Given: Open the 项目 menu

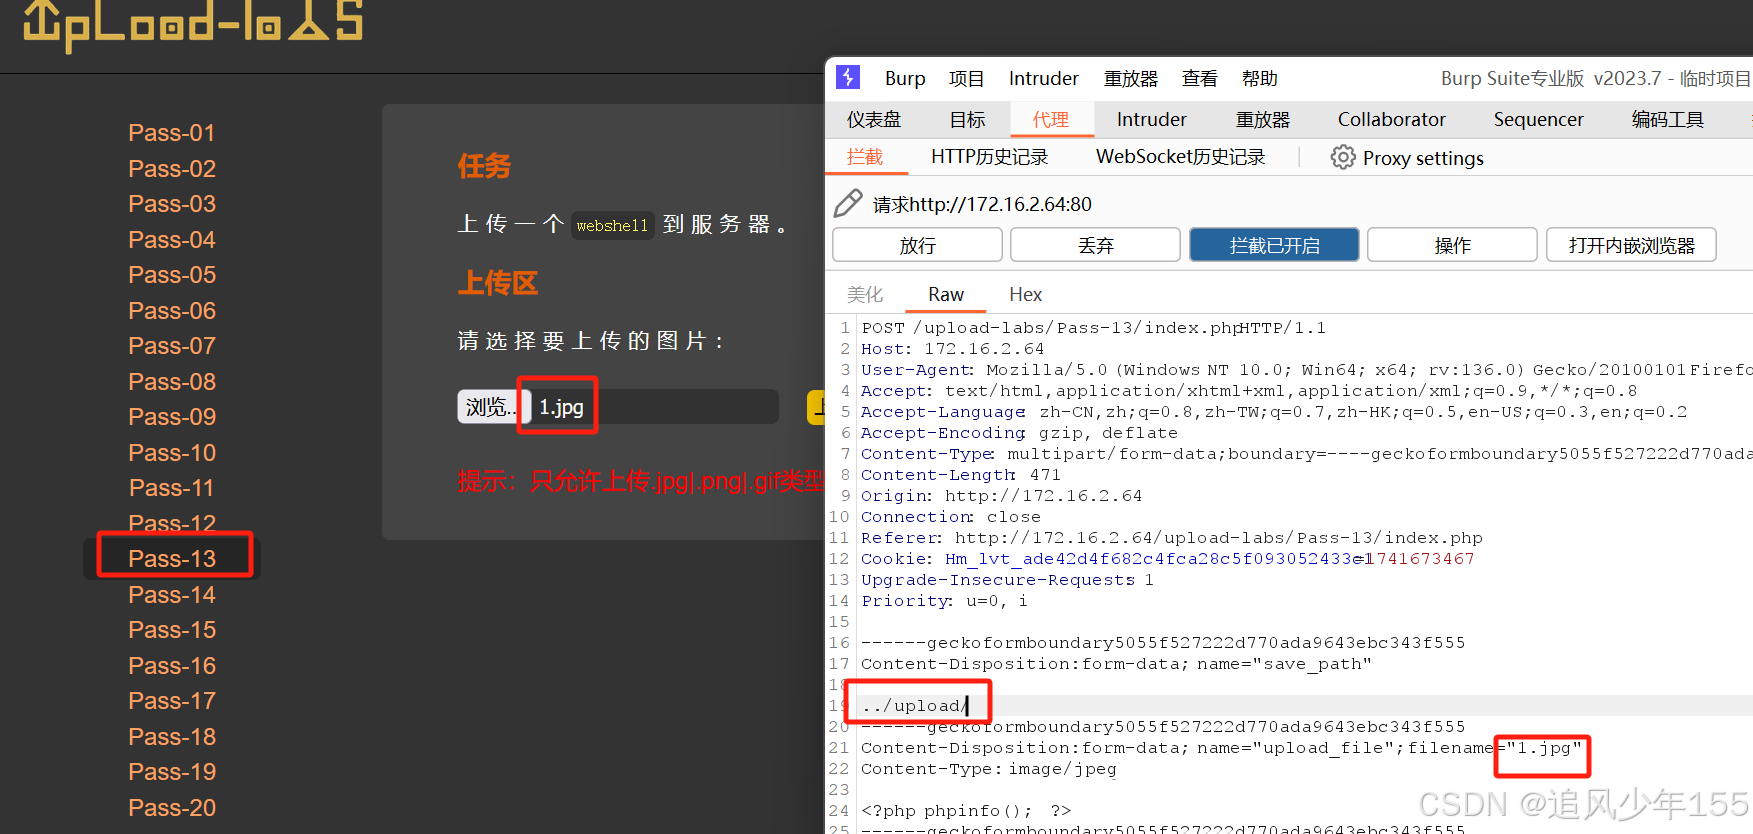Looking at the screenshot, I should [967, 78].
